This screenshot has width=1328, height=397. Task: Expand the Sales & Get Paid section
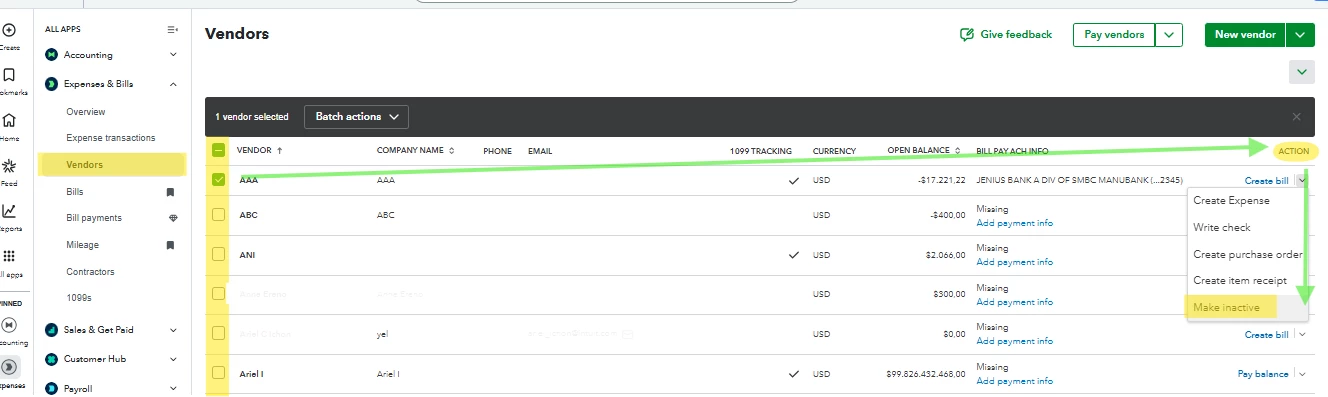coord(173,329)
